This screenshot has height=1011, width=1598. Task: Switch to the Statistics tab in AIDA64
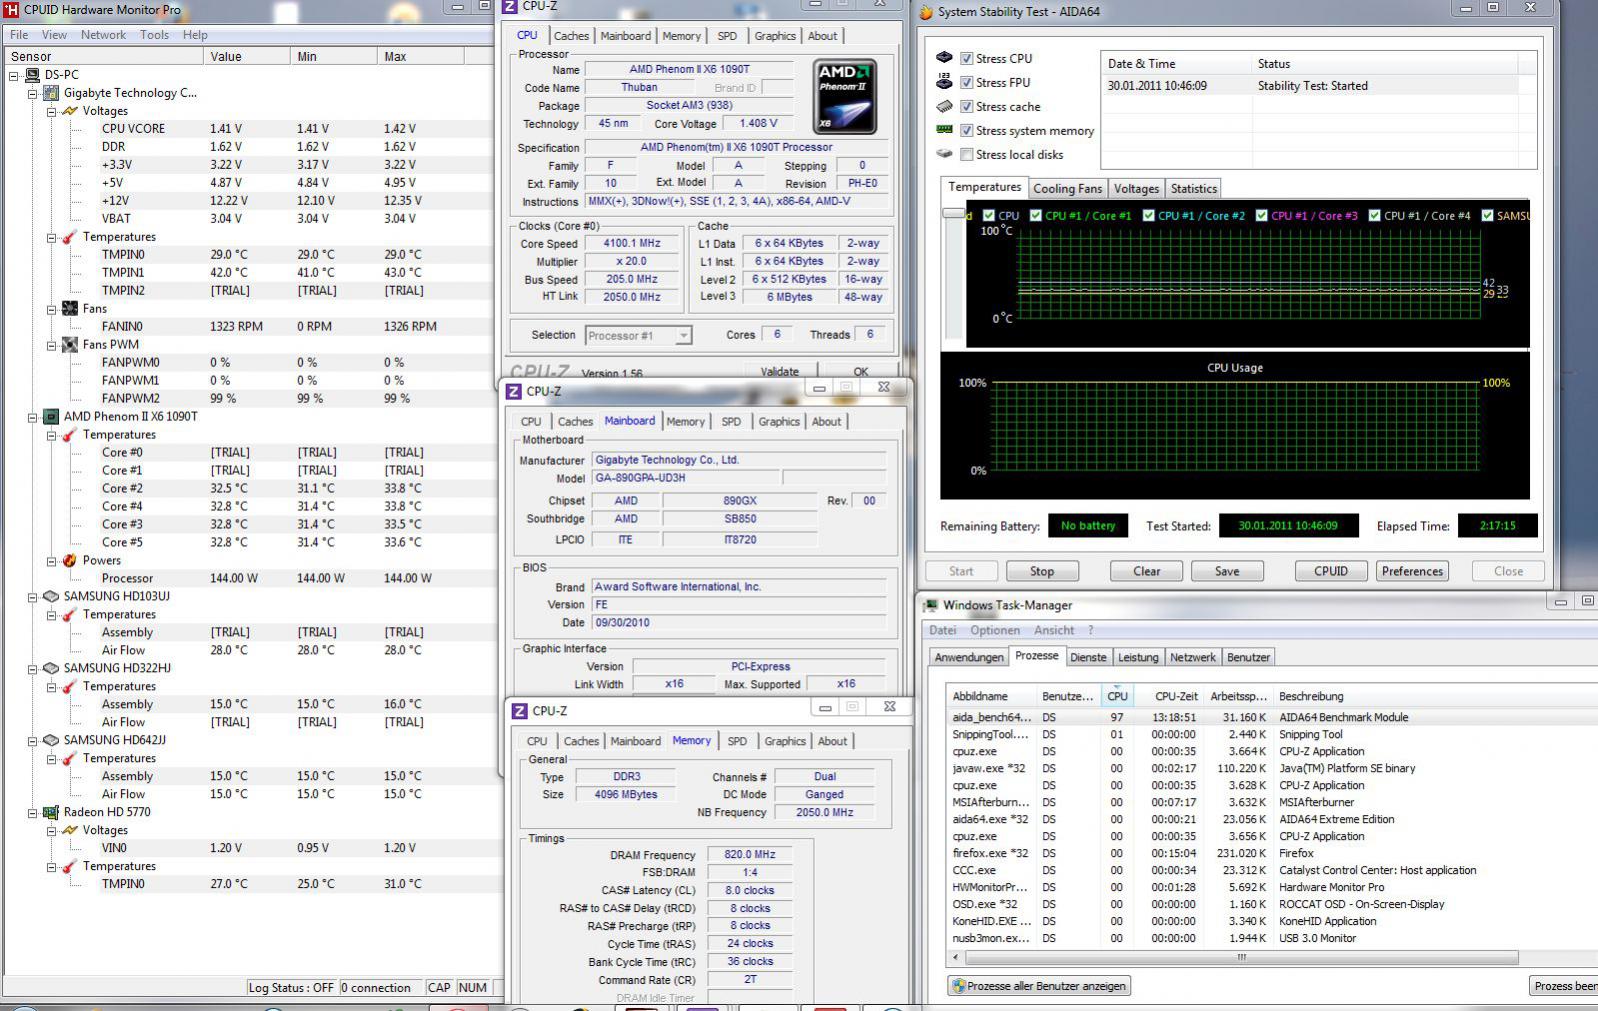(1193, 189)
